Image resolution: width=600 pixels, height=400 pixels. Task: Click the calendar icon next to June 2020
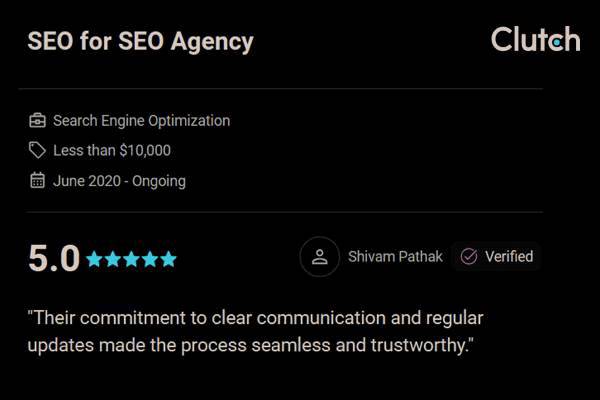pyautogui.click(x=37, y=181)
